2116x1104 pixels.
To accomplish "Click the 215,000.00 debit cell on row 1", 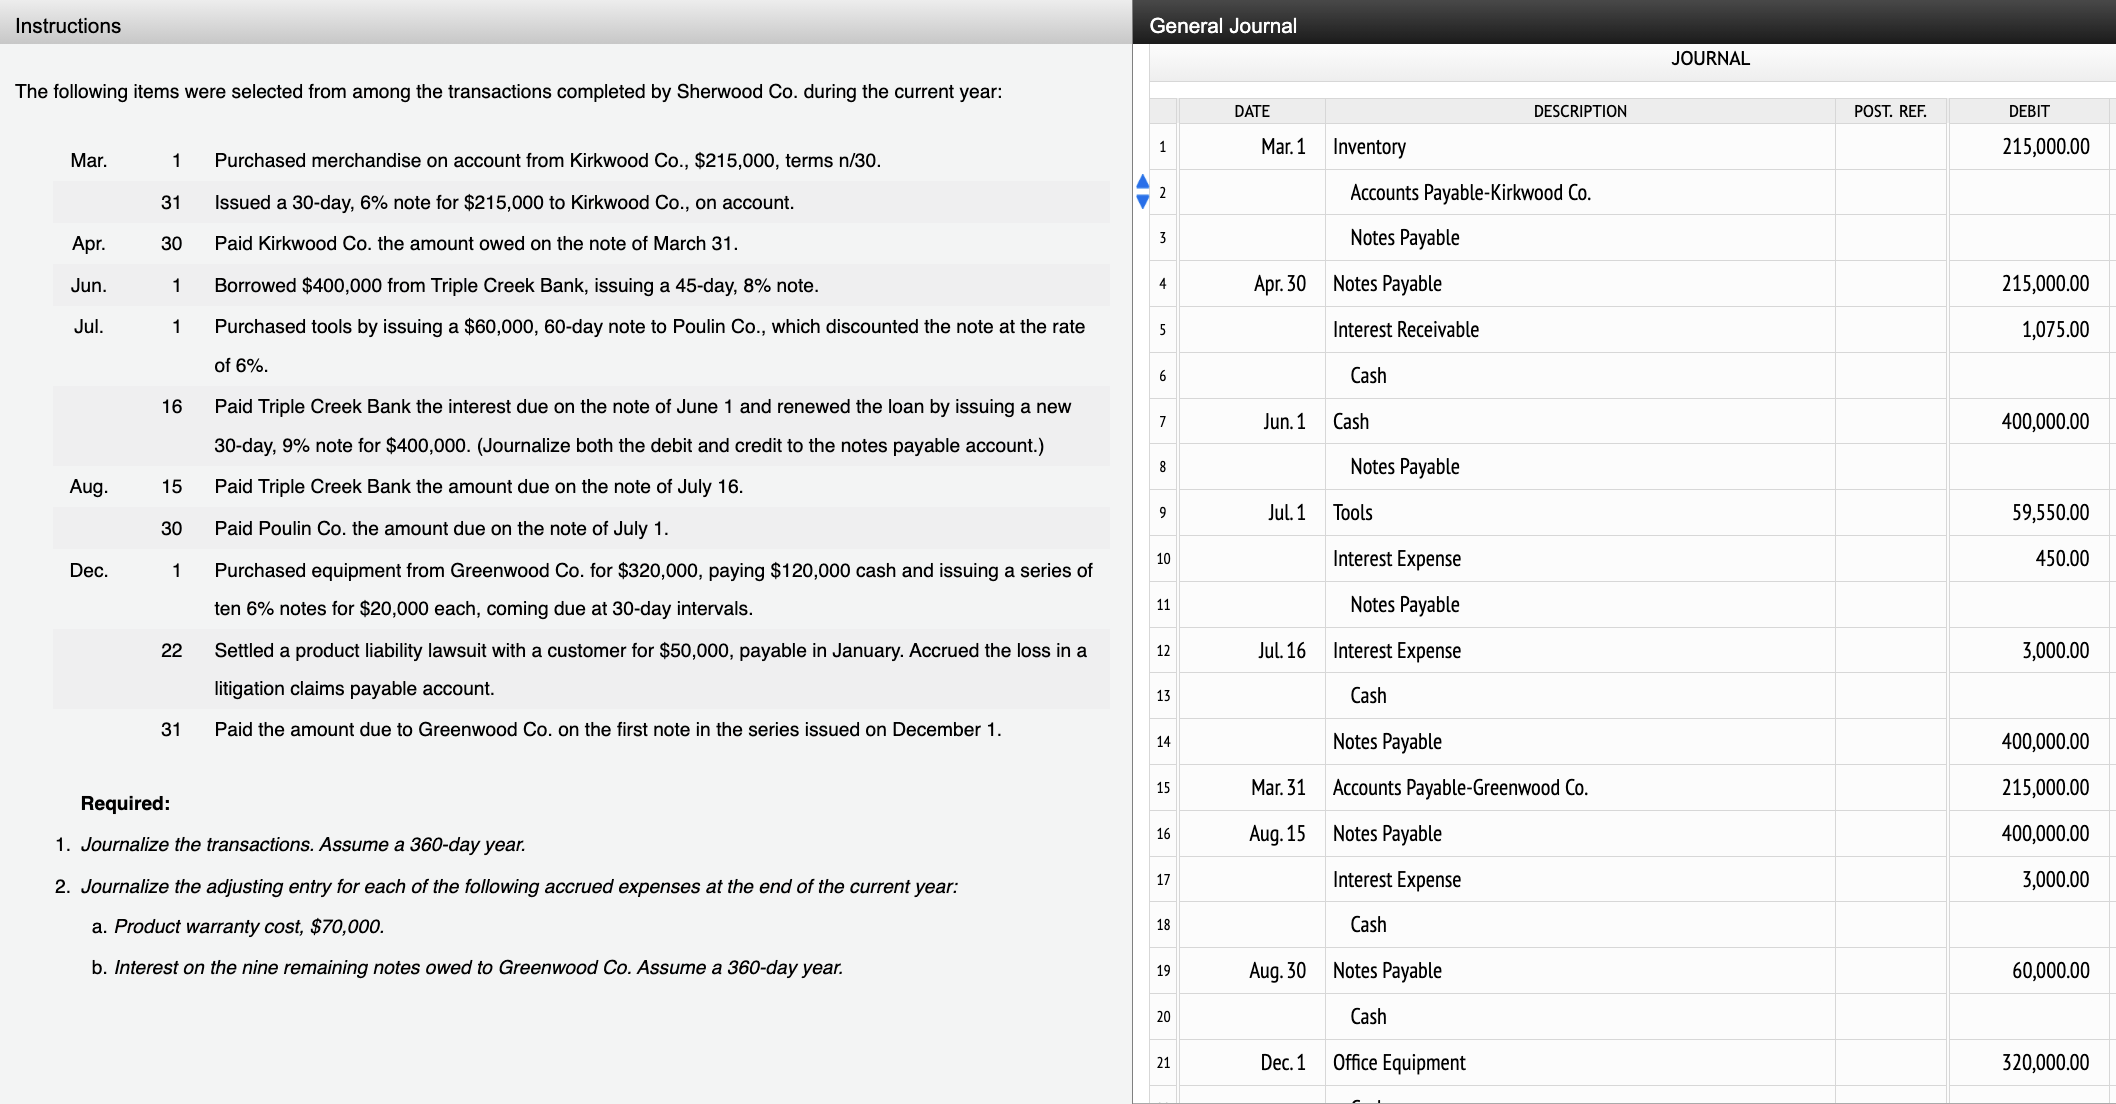I will coord(2028,146).
